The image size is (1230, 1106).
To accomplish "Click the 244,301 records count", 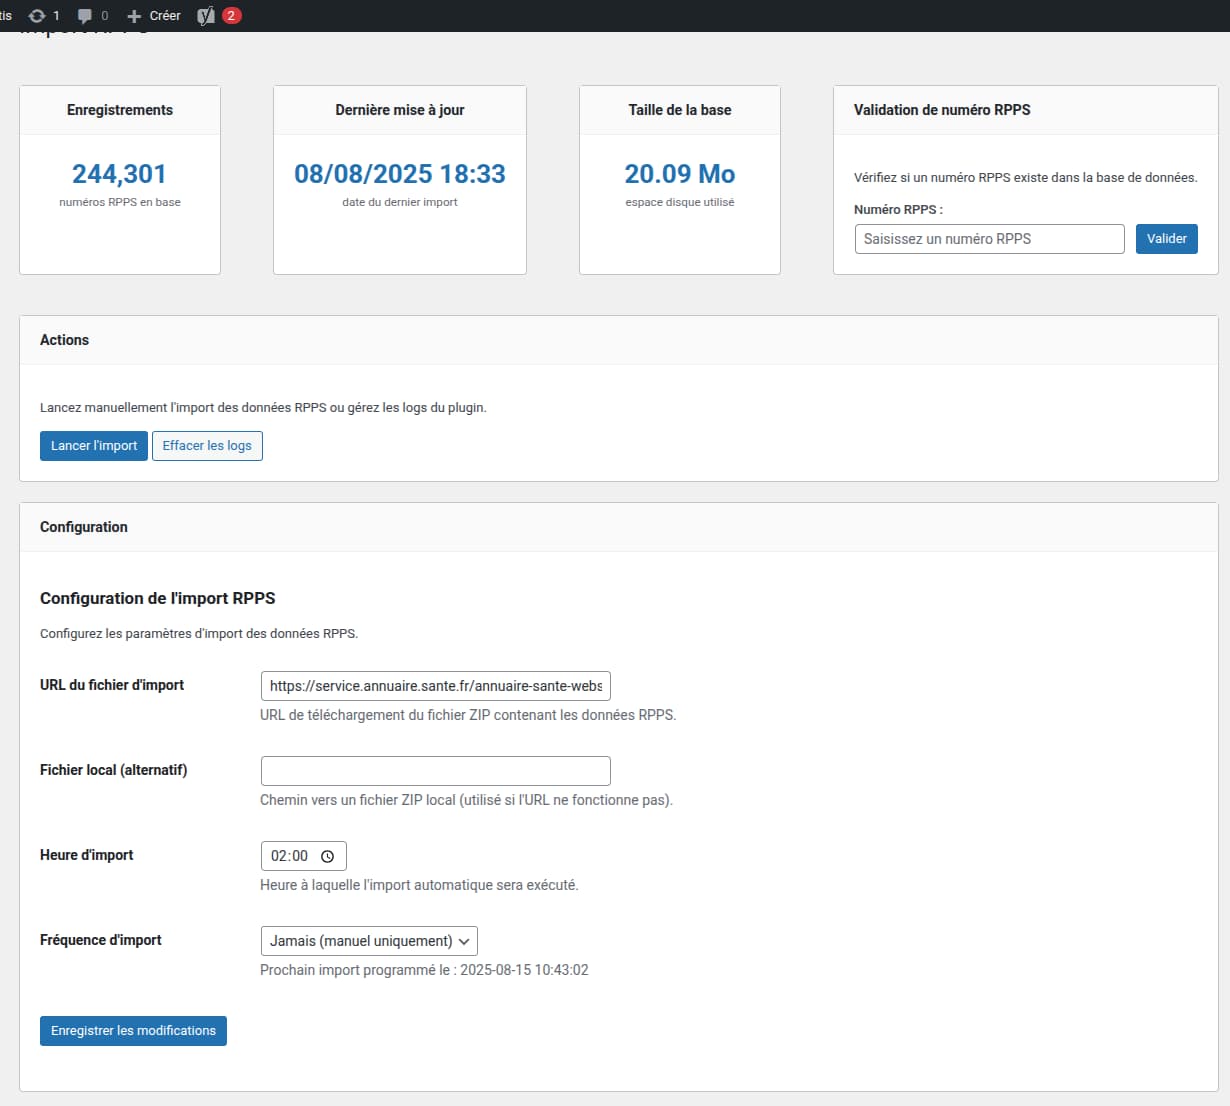I will 119,174.
